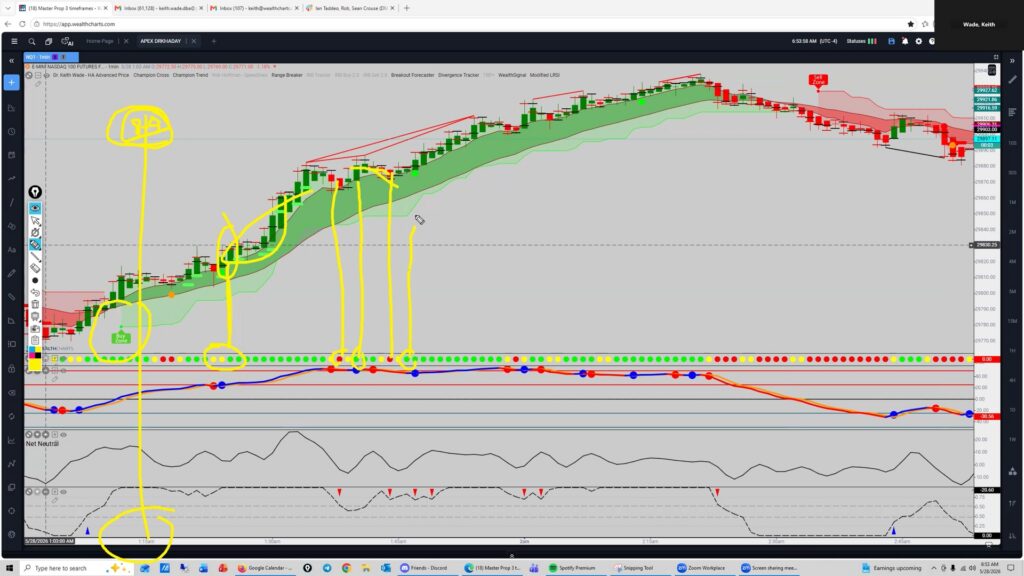The width and height of the screenshot is (1024, 576).
Task: Expand panel via bottom-center up caret
Action: pos(511,556)
